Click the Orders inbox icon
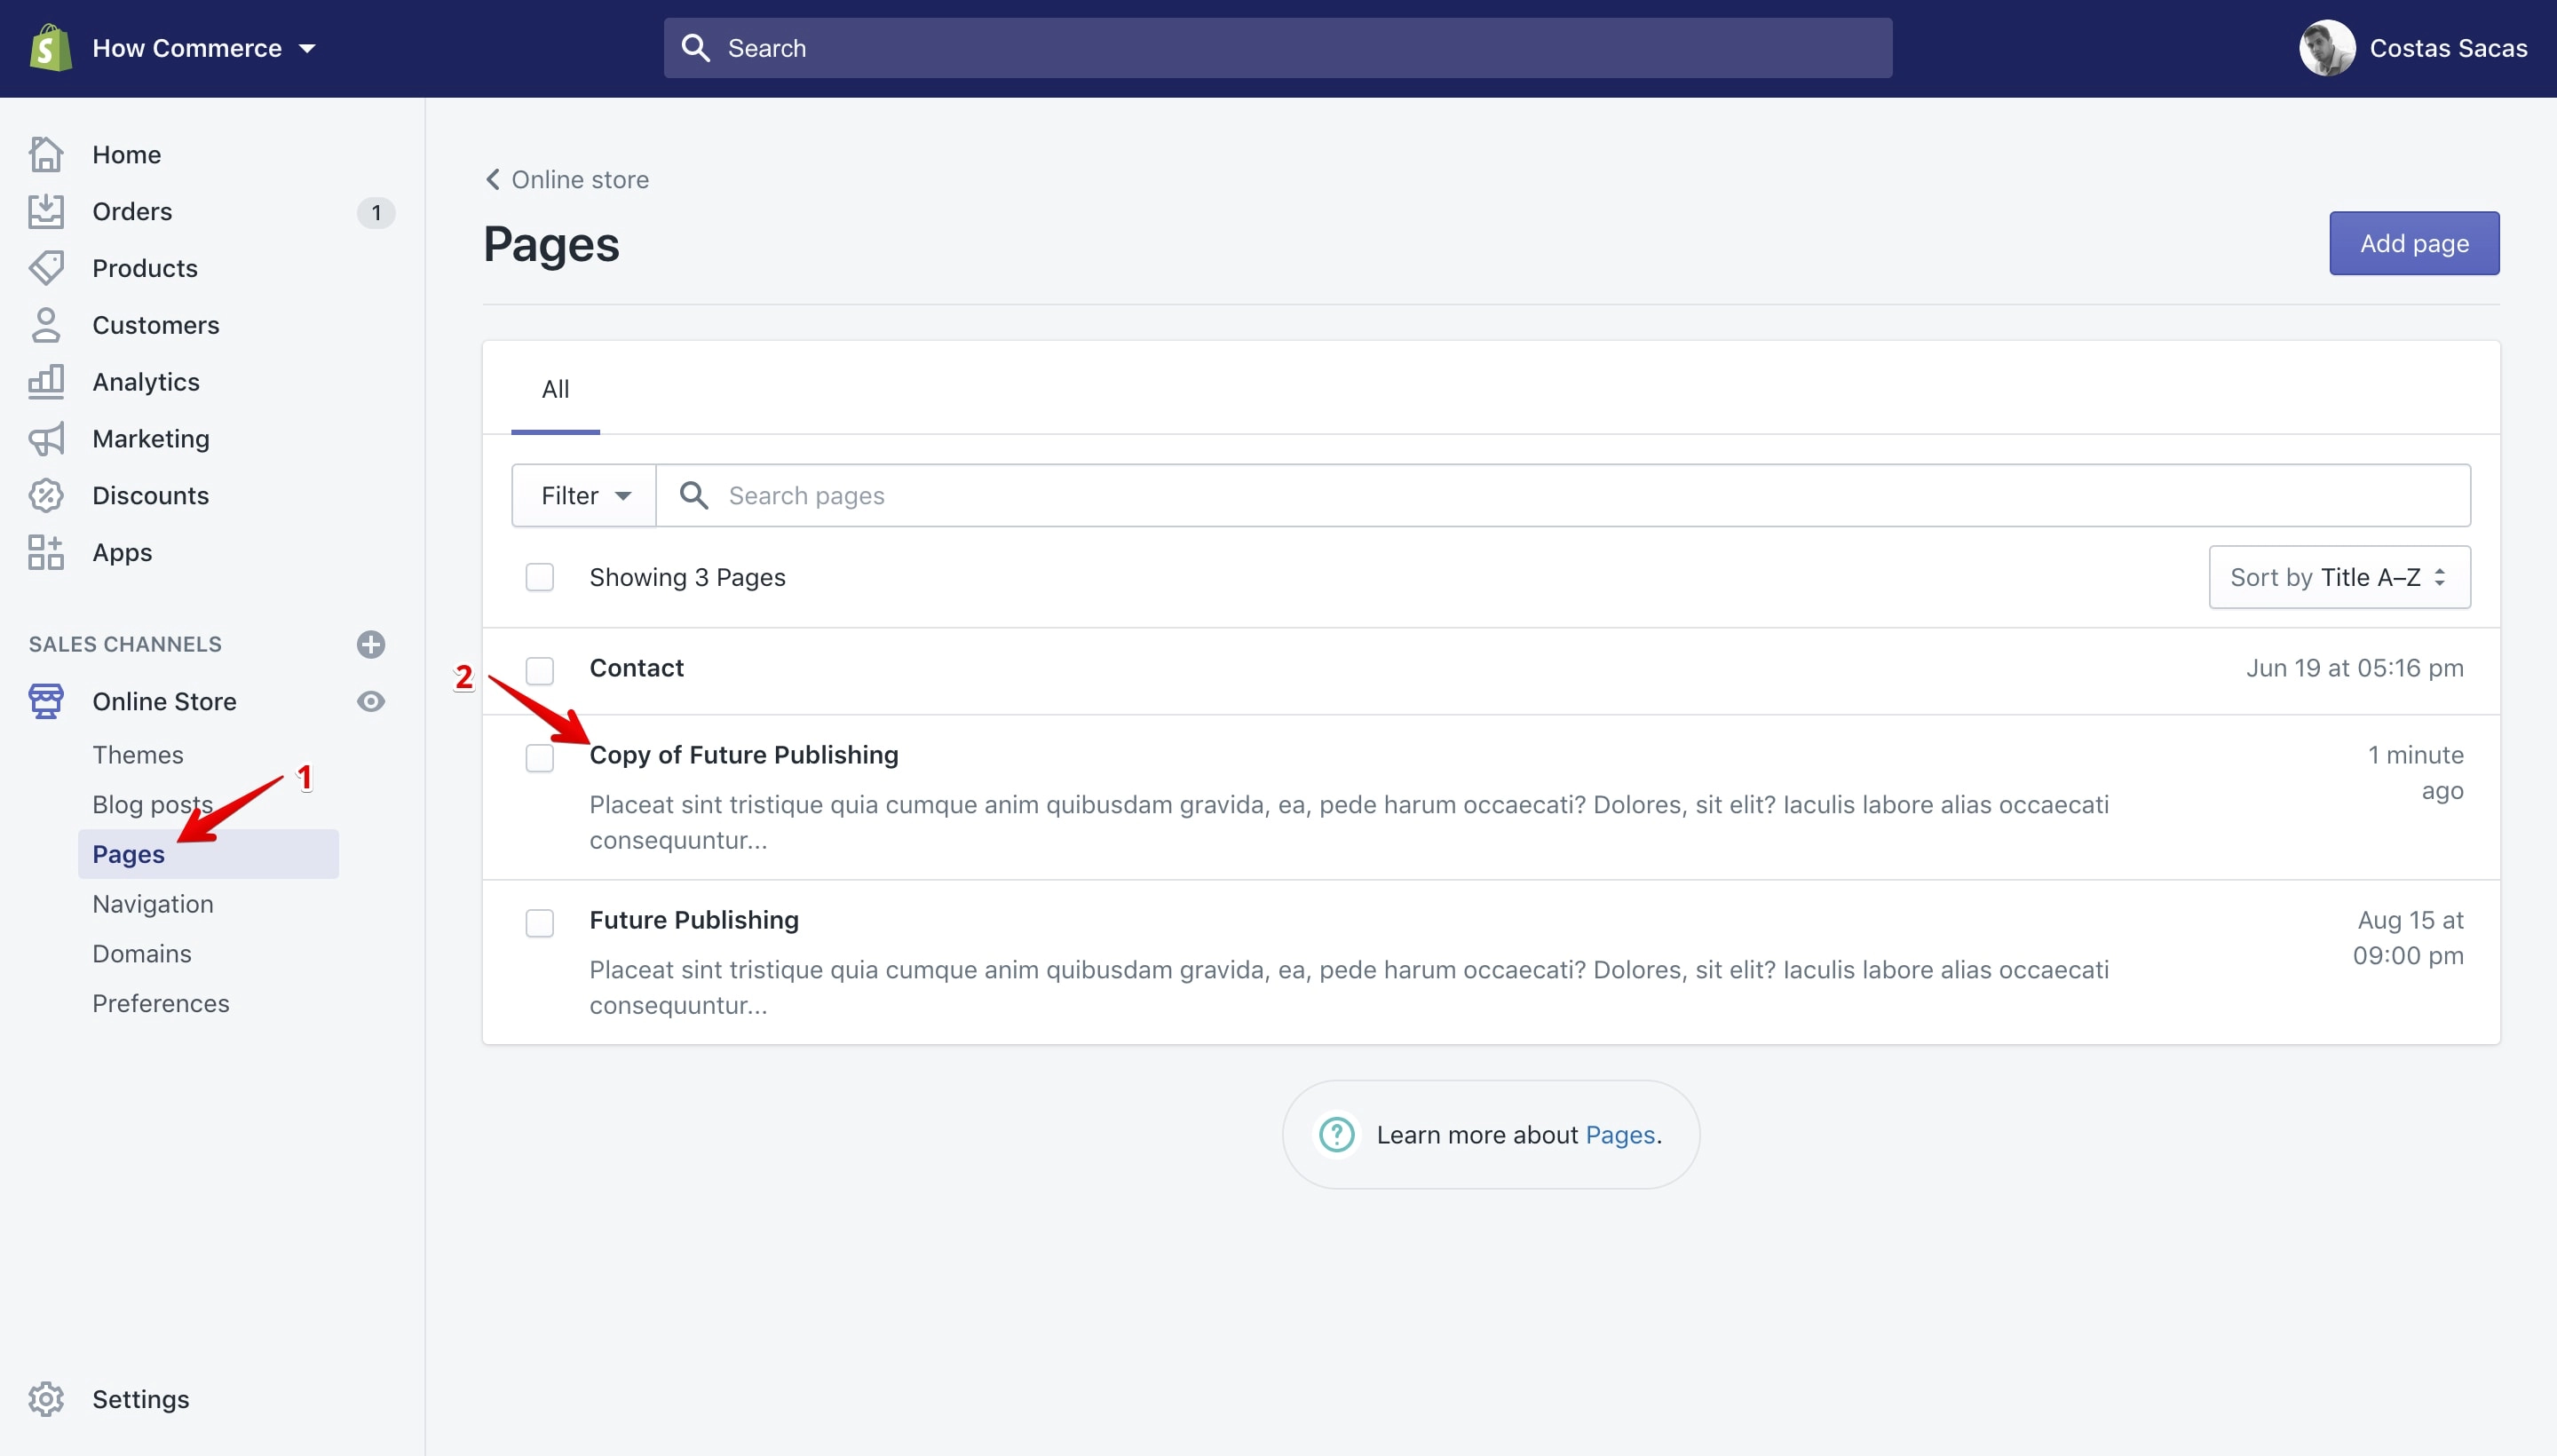Screen dimensions: 2557x1456 click(46, 211)
